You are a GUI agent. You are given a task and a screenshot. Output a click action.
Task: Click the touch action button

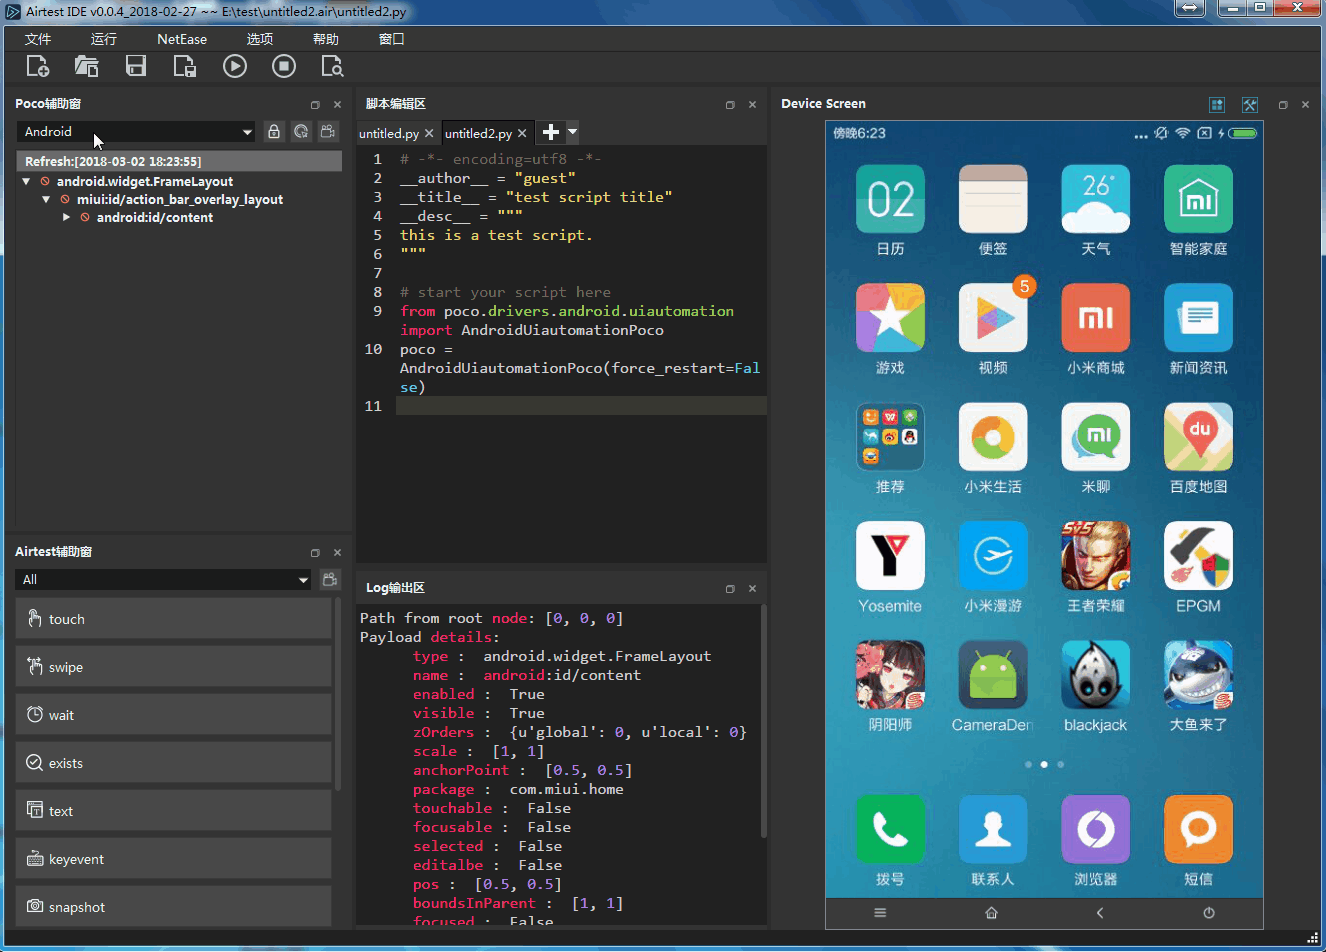point(172,618)
